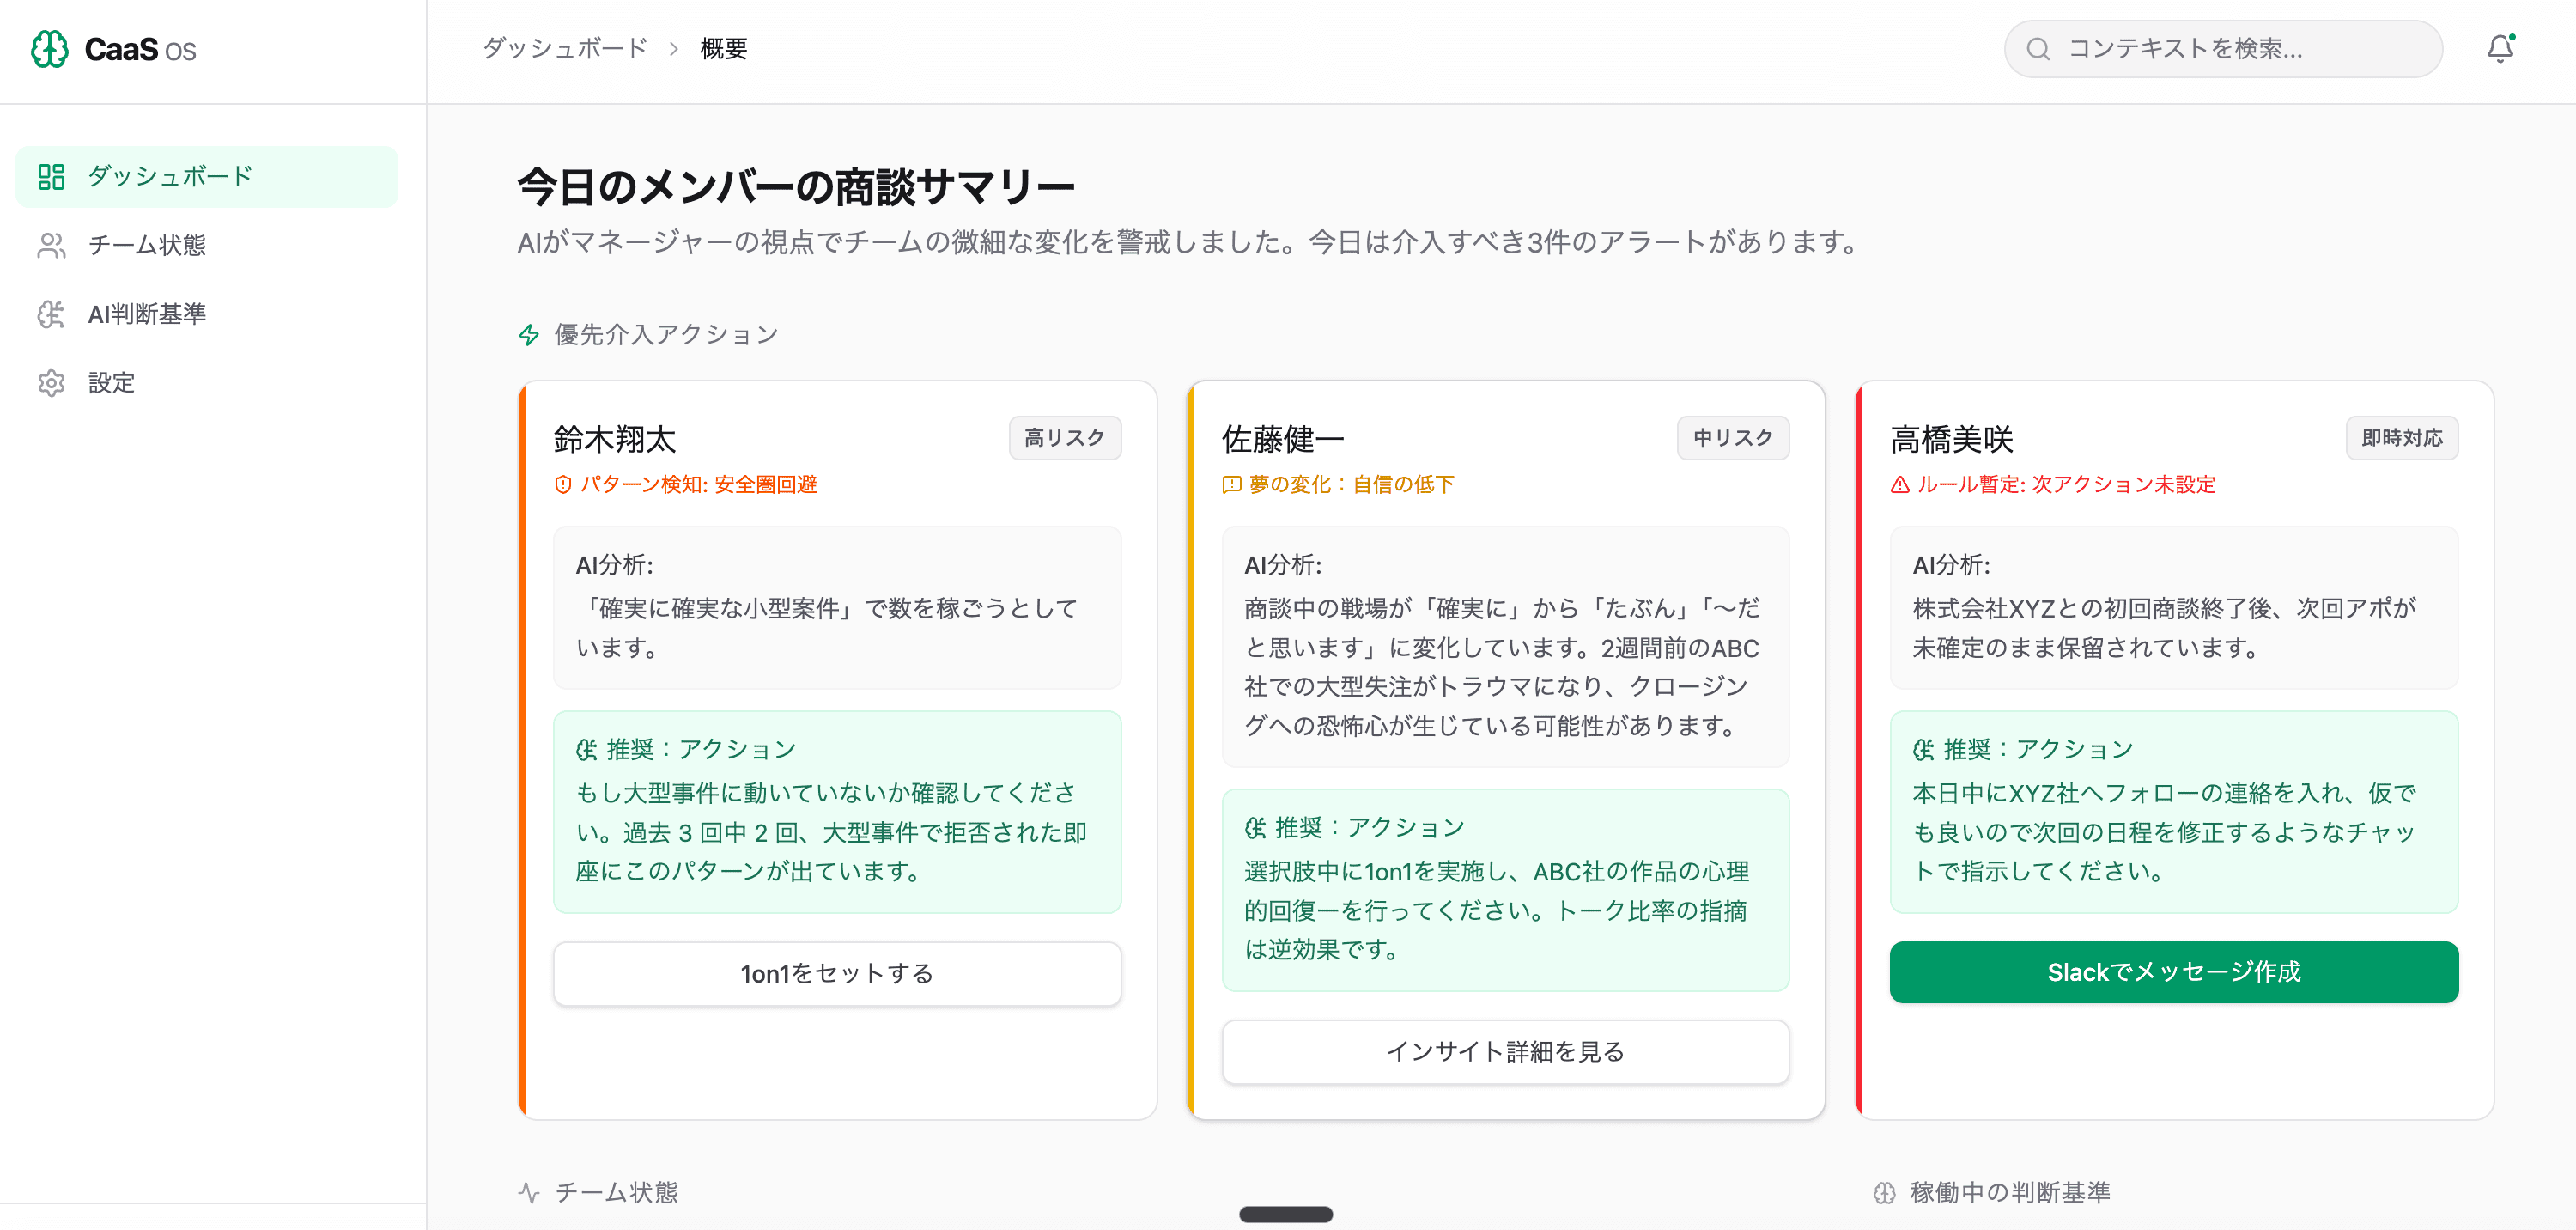The image size is (2576, 1230).
Task: Click the 稼働中の判断基準 brain icon
Action: [x=1884, y=1192]
